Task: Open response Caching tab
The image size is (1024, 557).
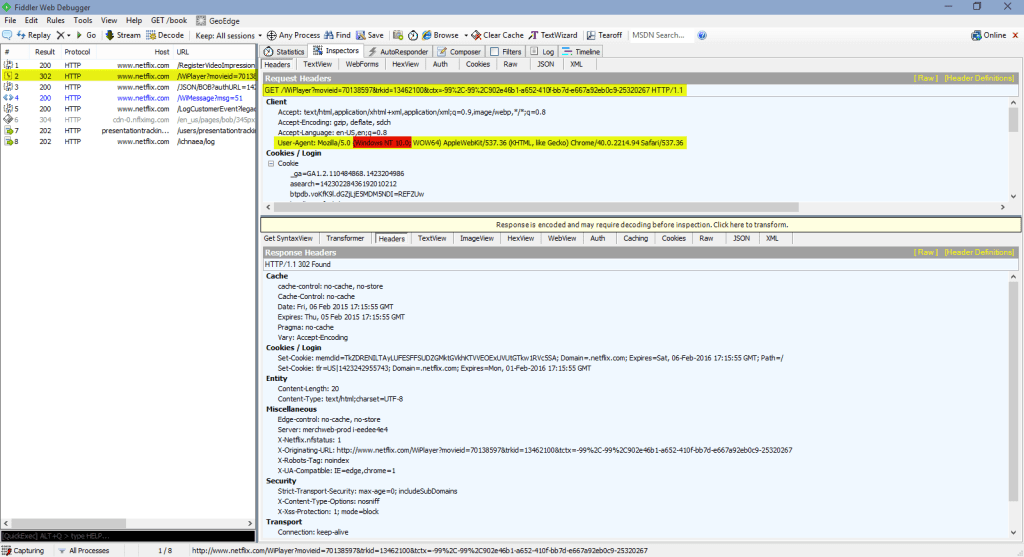Action: coord(635,238)
